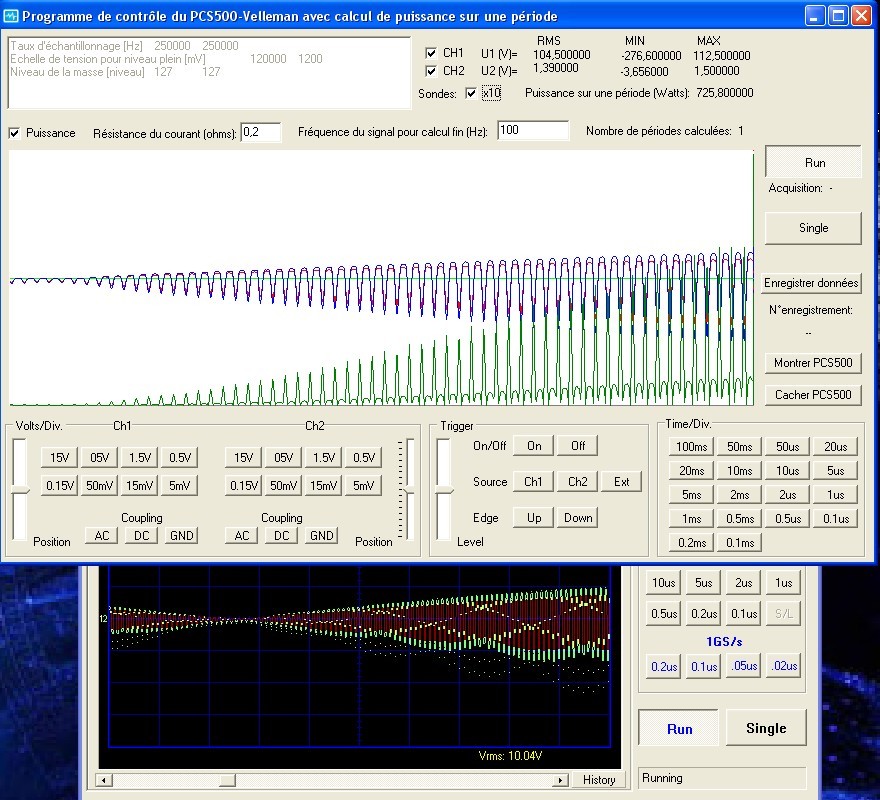The width and height of the screenshot is (880, 800).
Task: Click the "Vrms: 10.04V" readout
Action: (x=510, y=756)
